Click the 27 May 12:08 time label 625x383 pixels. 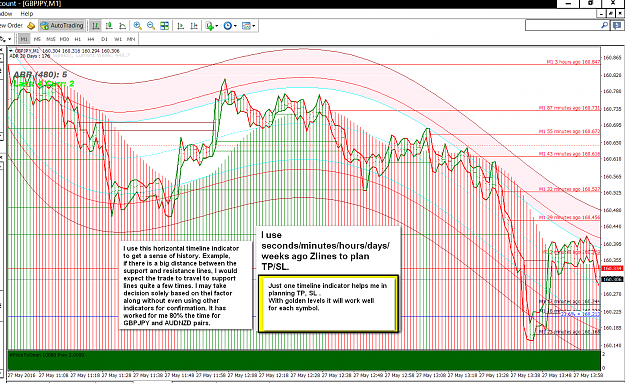[x=242, y=375]
